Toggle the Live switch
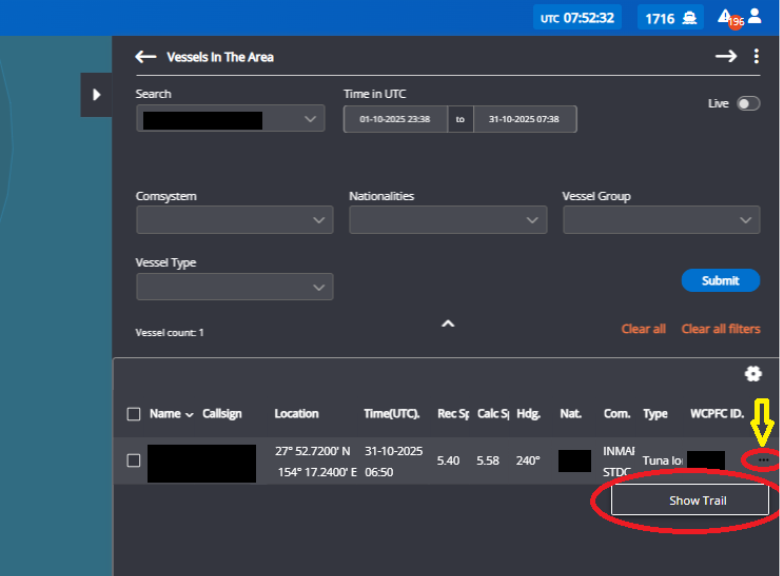The width and height of the screenshot is (780, 576). tap(748, 103)
